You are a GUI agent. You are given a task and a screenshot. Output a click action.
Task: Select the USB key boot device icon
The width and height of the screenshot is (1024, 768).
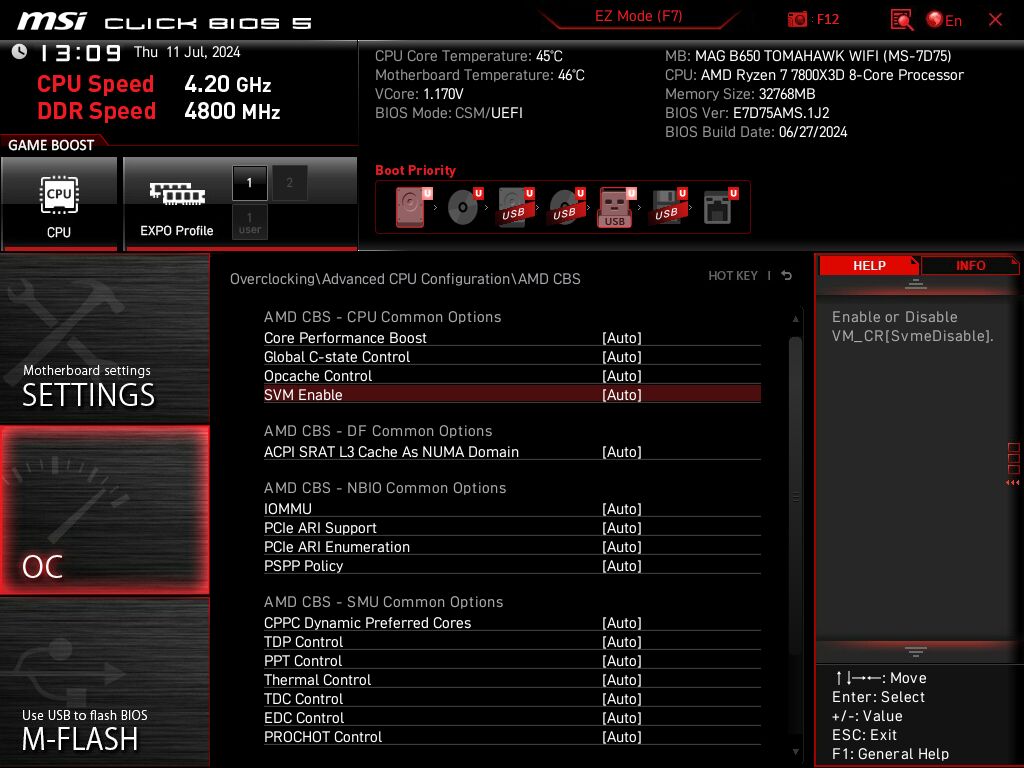coord(616,207)
